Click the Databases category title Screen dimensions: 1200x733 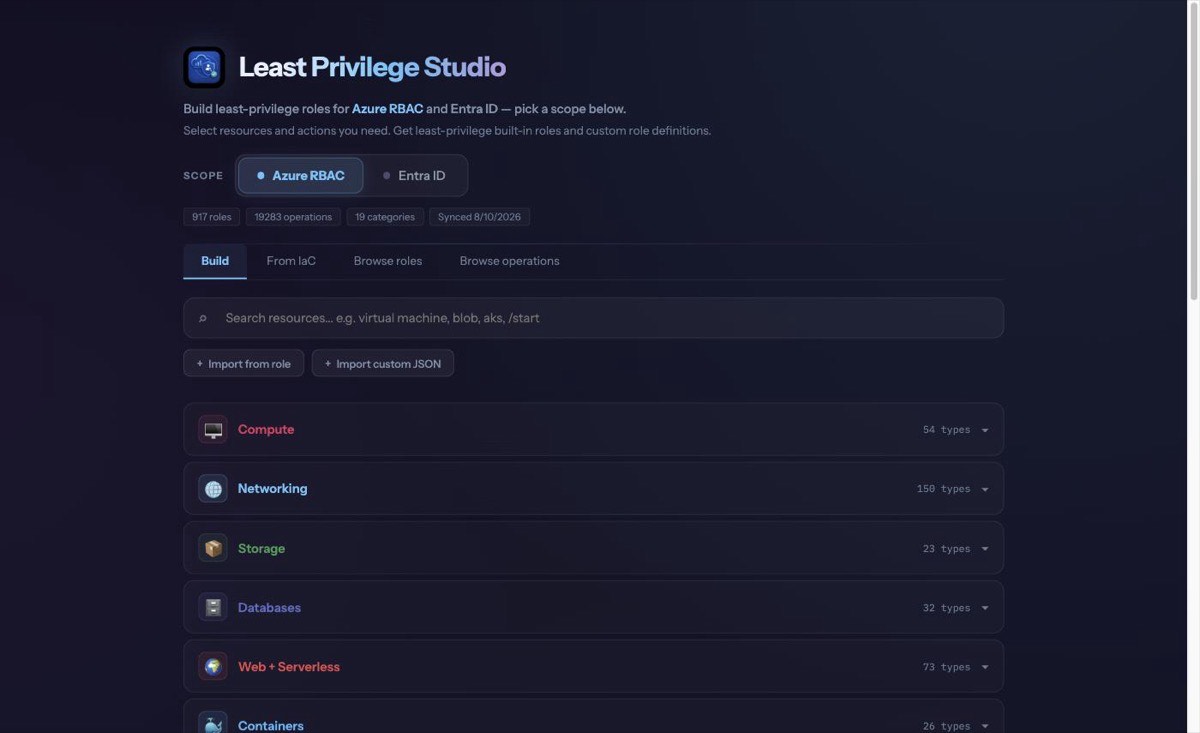[x=269, y=607]
